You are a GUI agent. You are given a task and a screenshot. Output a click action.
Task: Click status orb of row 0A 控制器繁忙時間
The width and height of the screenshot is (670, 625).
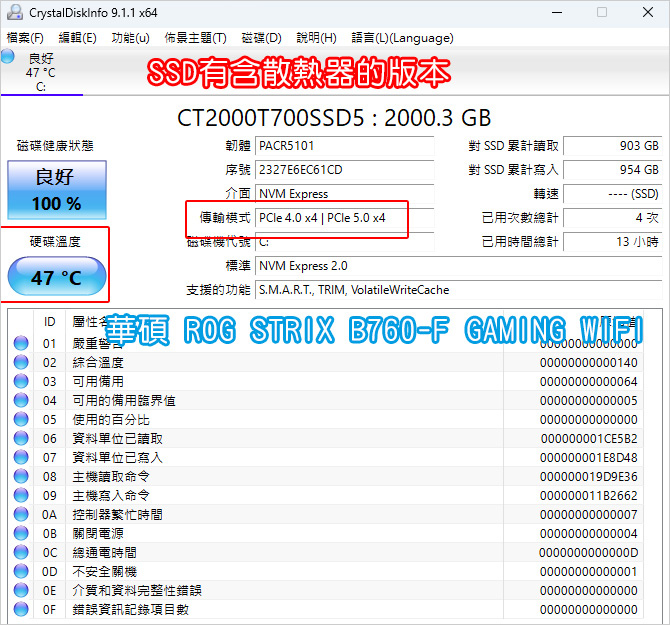[21, 514]
